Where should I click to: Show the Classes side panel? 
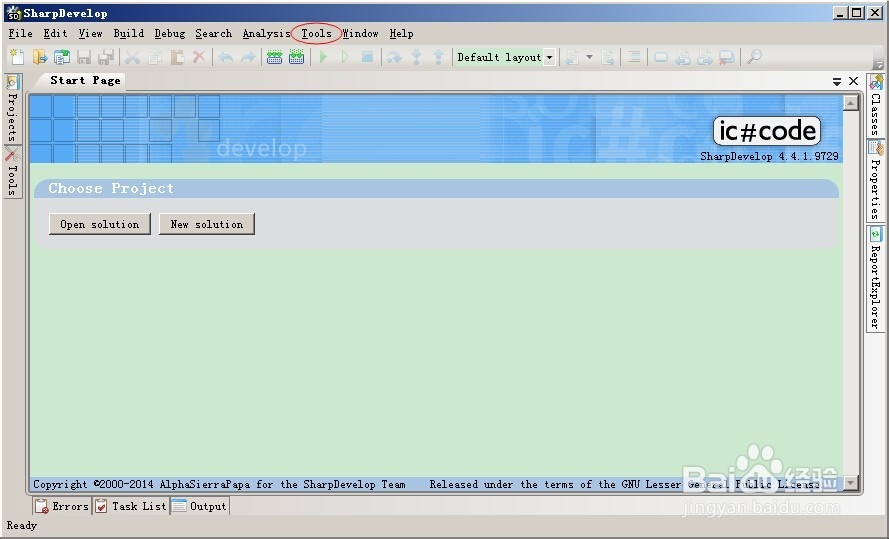coord(876,105)
